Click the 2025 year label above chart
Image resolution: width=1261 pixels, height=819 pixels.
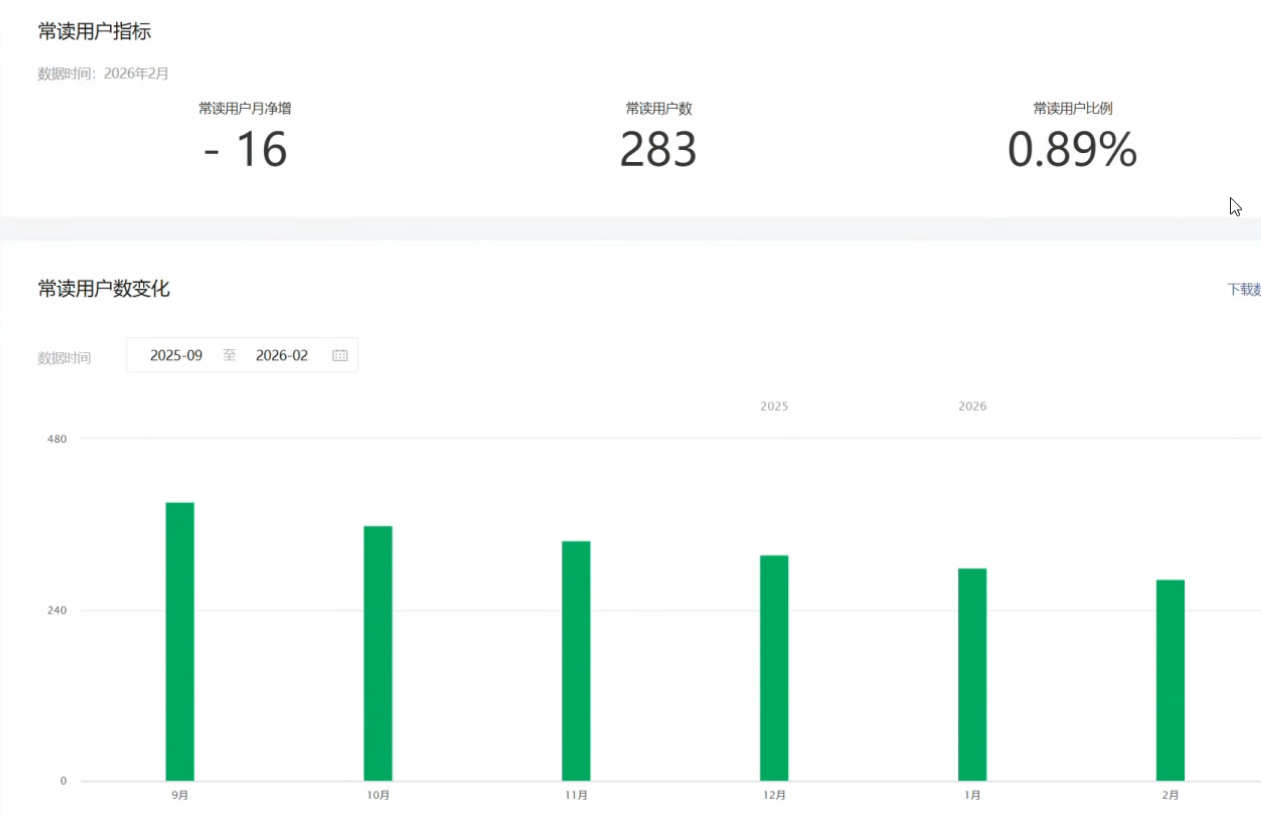tap(774, 406)
